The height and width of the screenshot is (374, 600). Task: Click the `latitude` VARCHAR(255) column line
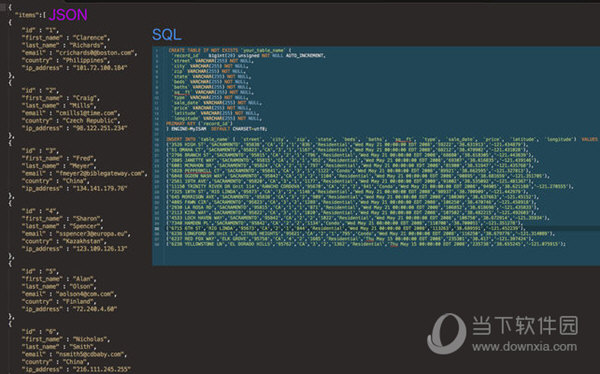click(x=216, y=113)
